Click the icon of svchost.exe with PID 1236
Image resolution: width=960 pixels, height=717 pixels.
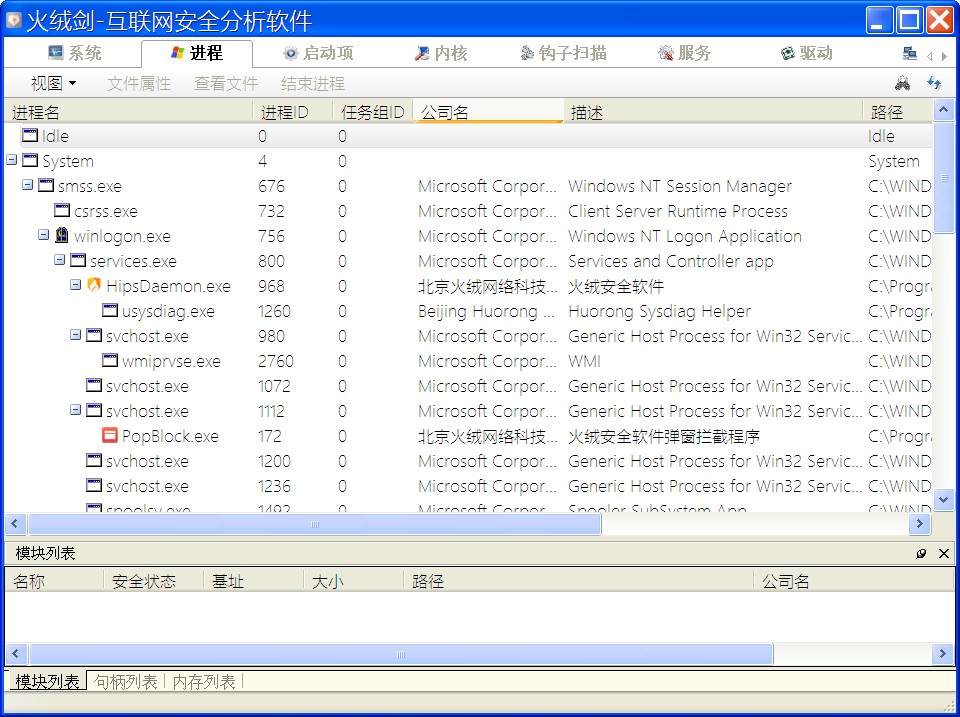[x=94, y=485]
